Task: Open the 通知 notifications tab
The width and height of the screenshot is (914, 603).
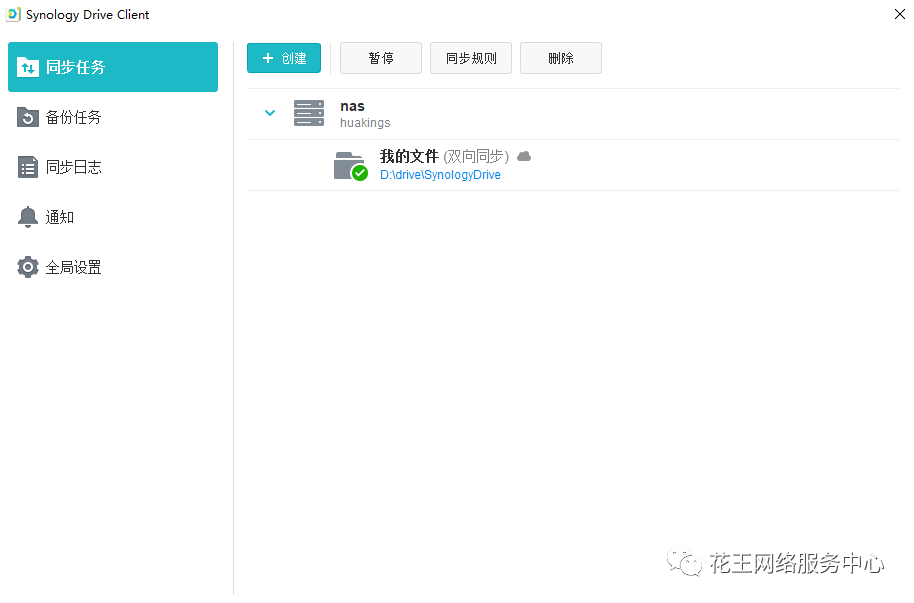Action: click(113, 218)
